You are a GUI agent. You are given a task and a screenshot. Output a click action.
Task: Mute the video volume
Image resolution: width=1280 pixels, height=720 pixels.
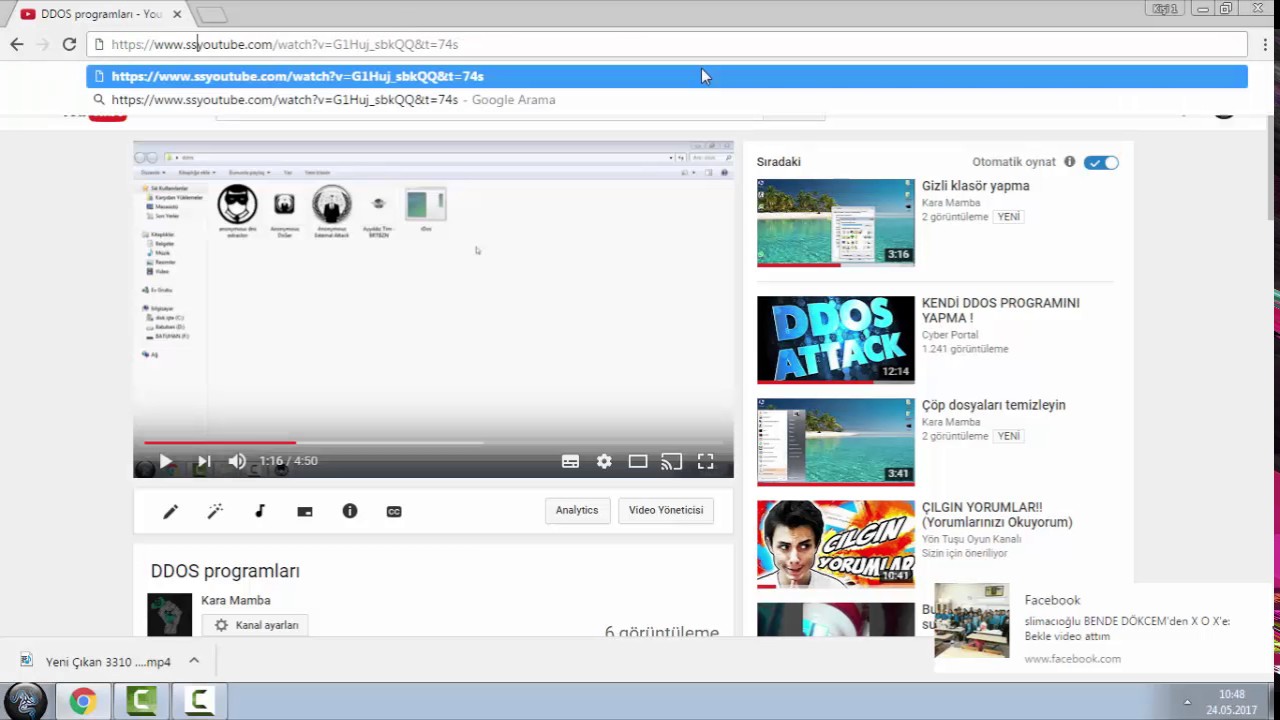[237, 461]
